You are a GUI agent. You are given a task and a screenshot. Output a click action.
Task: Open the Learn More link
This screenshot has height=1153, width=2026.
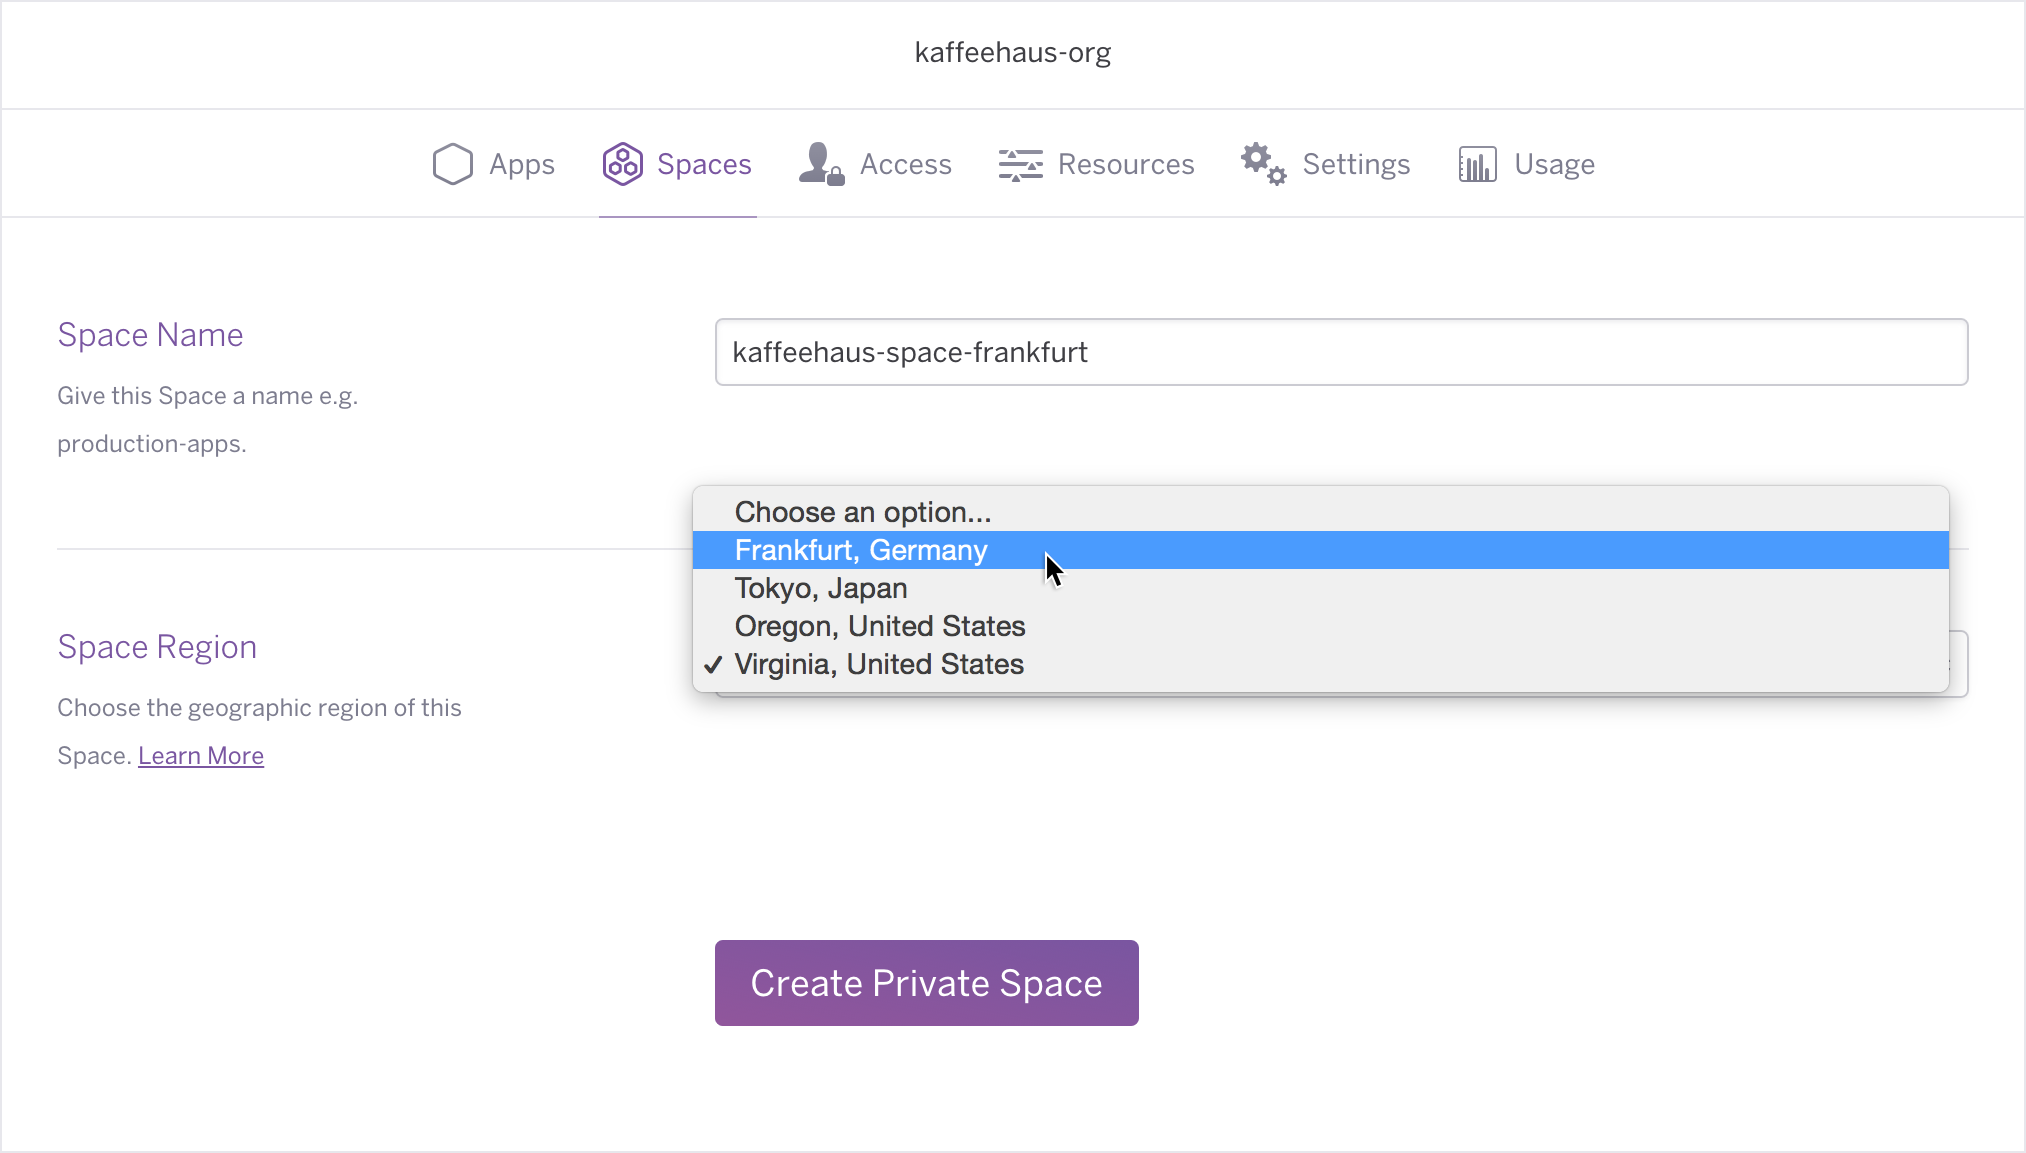pyautogui.click(x=201, y=756)
